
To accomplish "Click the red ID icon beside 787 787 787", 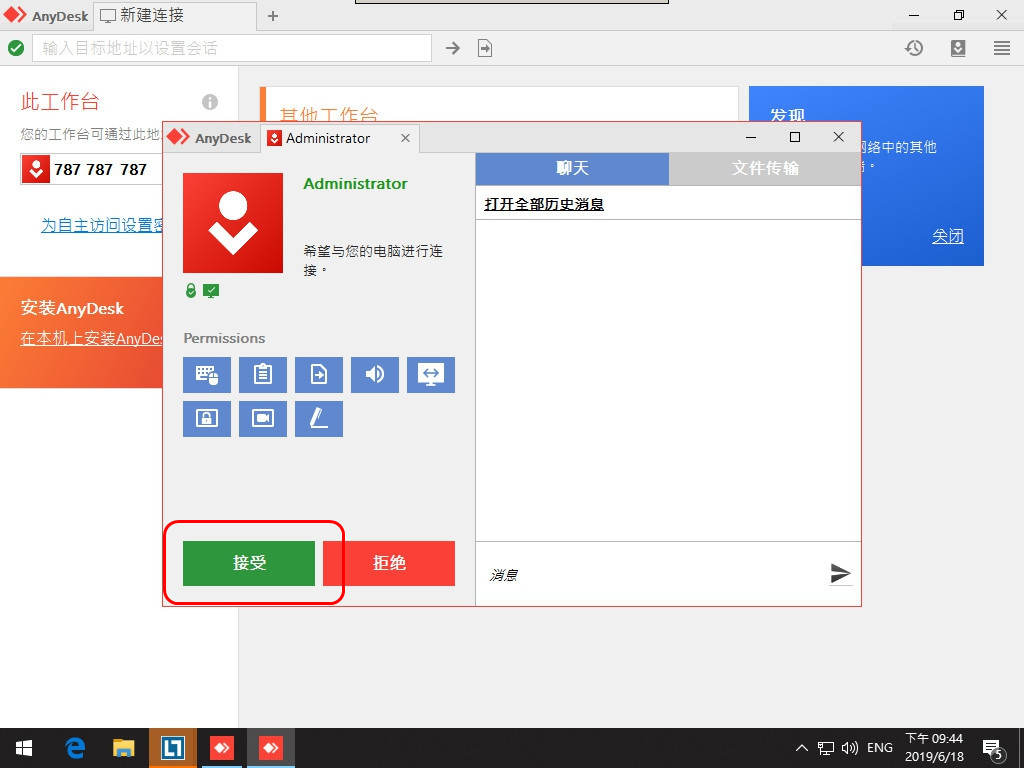I will click(36, 169).
